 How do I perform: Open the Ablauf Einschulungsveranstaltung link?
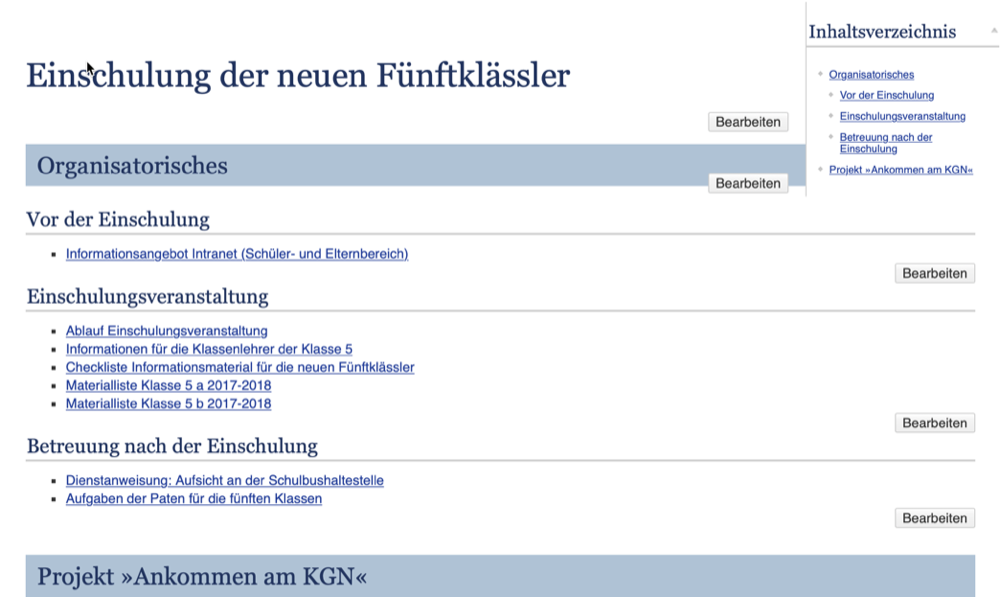click(x=166, y=331)
